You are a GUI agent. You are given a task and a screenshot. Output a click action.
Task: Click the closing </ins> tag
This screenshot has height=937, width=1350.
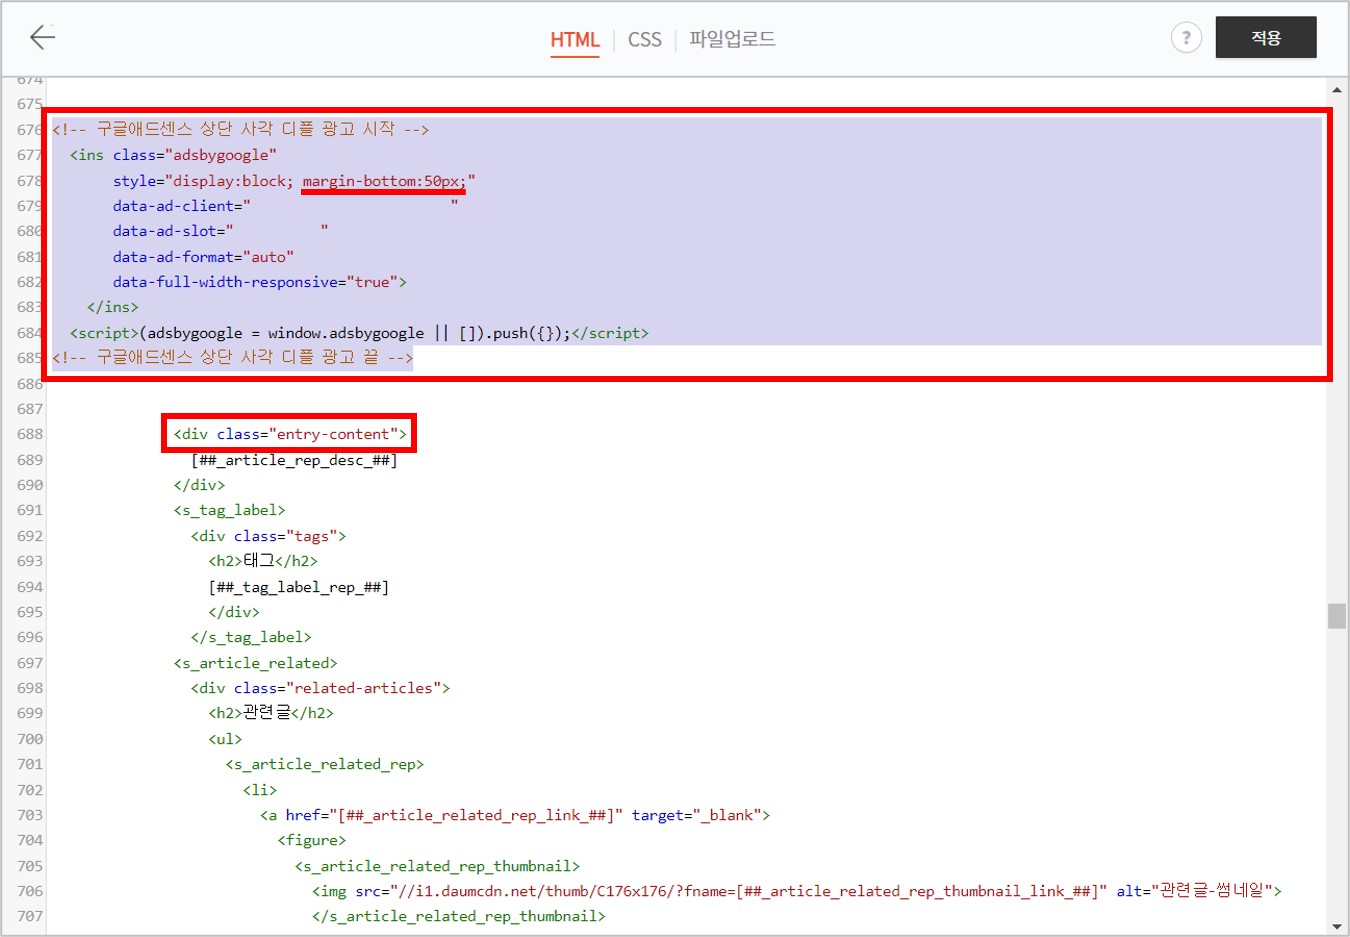coord(113,307)
